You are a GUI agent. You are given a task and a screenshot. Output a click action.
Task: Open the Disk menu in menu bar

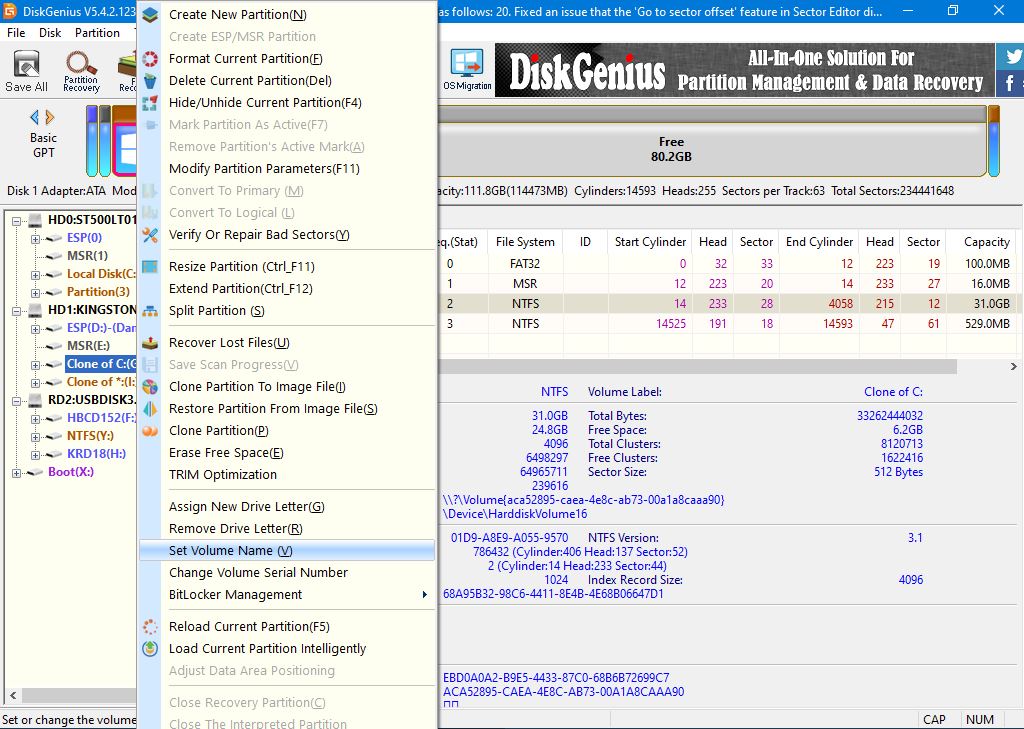(x=50, y=33)
